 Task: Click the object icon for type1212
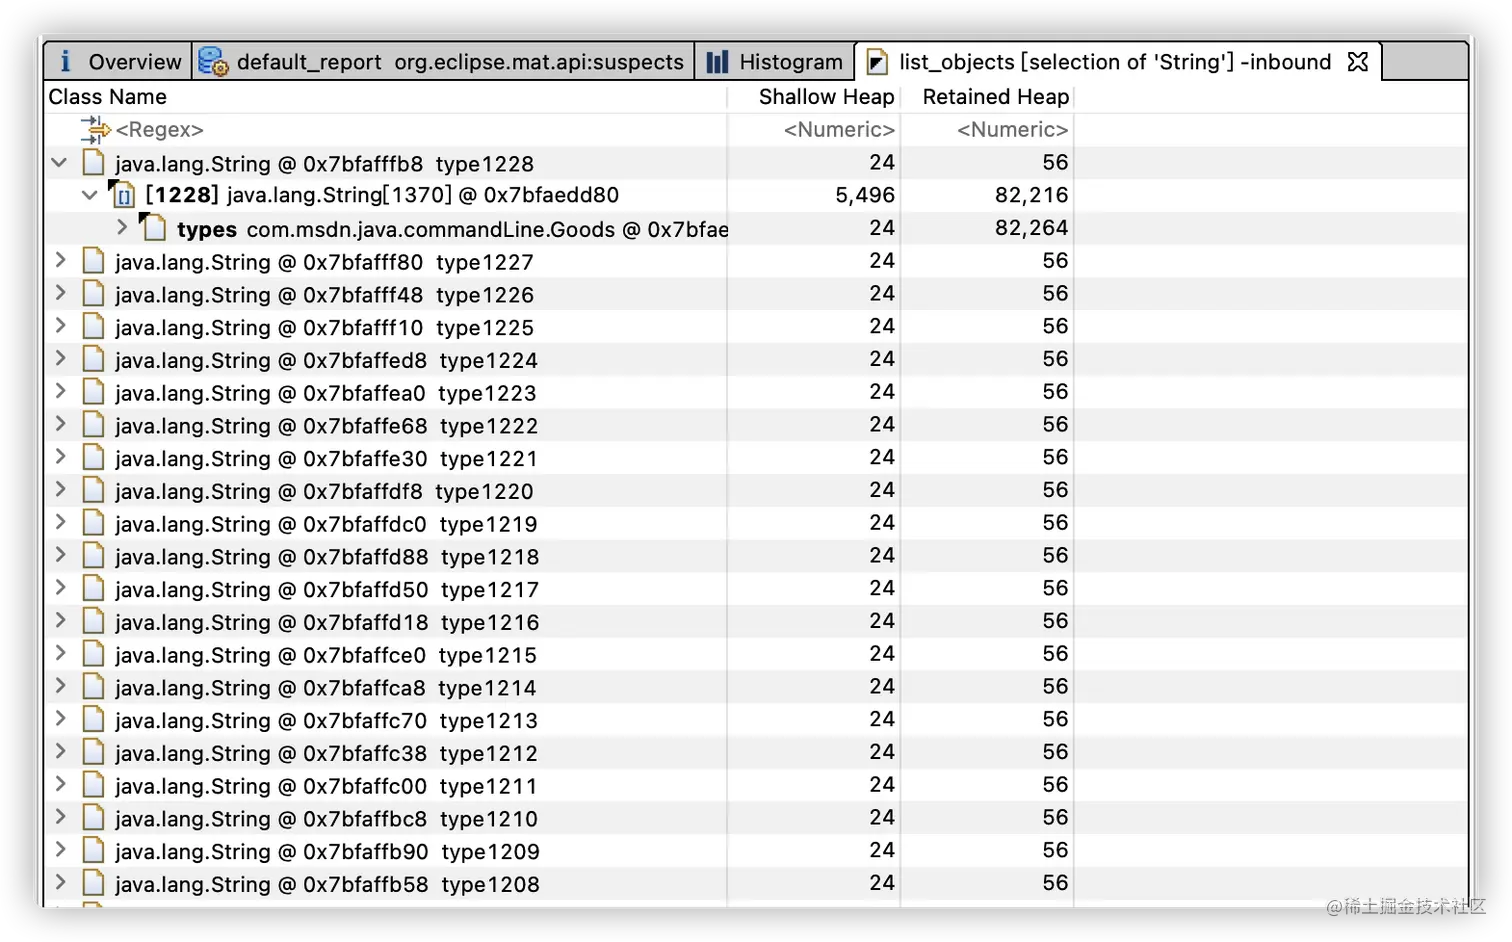[93, 752]
